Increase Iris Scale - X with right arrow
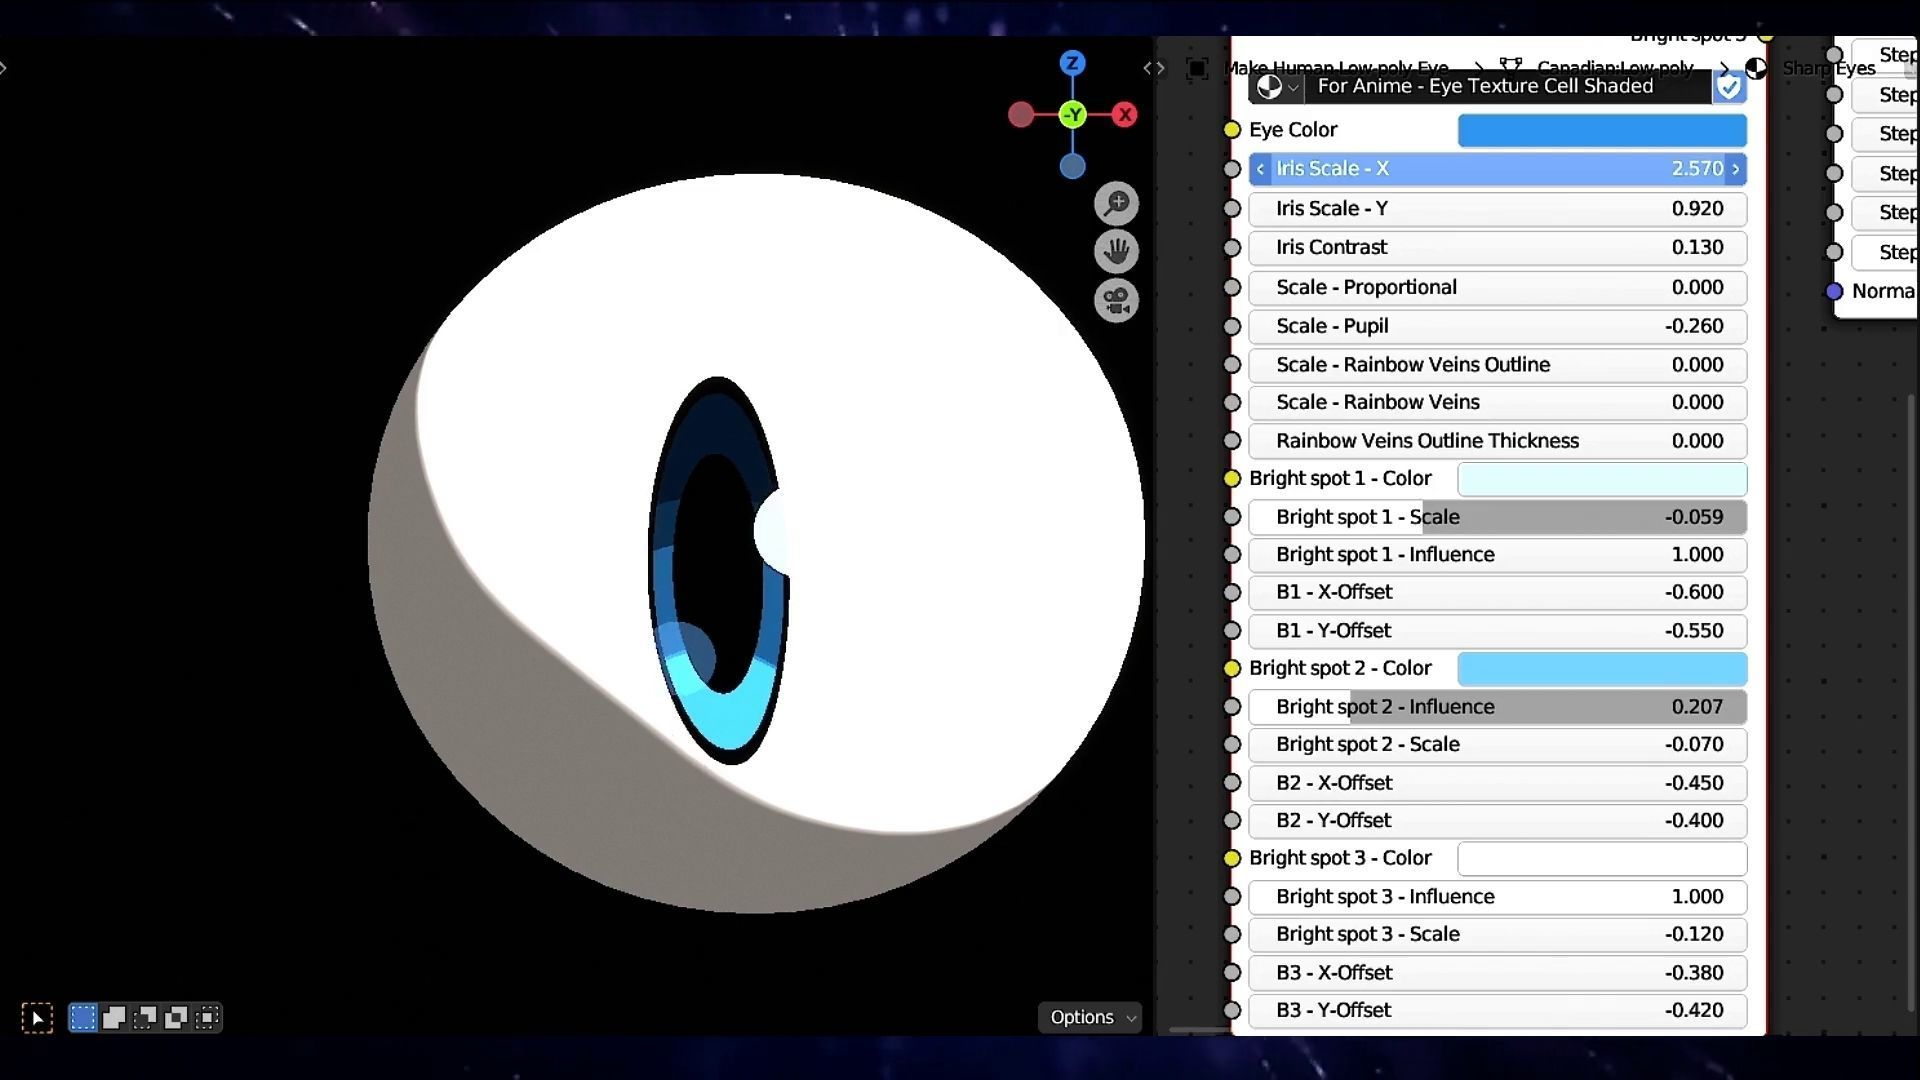Image resolution: width=1920 pixels, height=1080 pixels. click(x=1736, y=169)
